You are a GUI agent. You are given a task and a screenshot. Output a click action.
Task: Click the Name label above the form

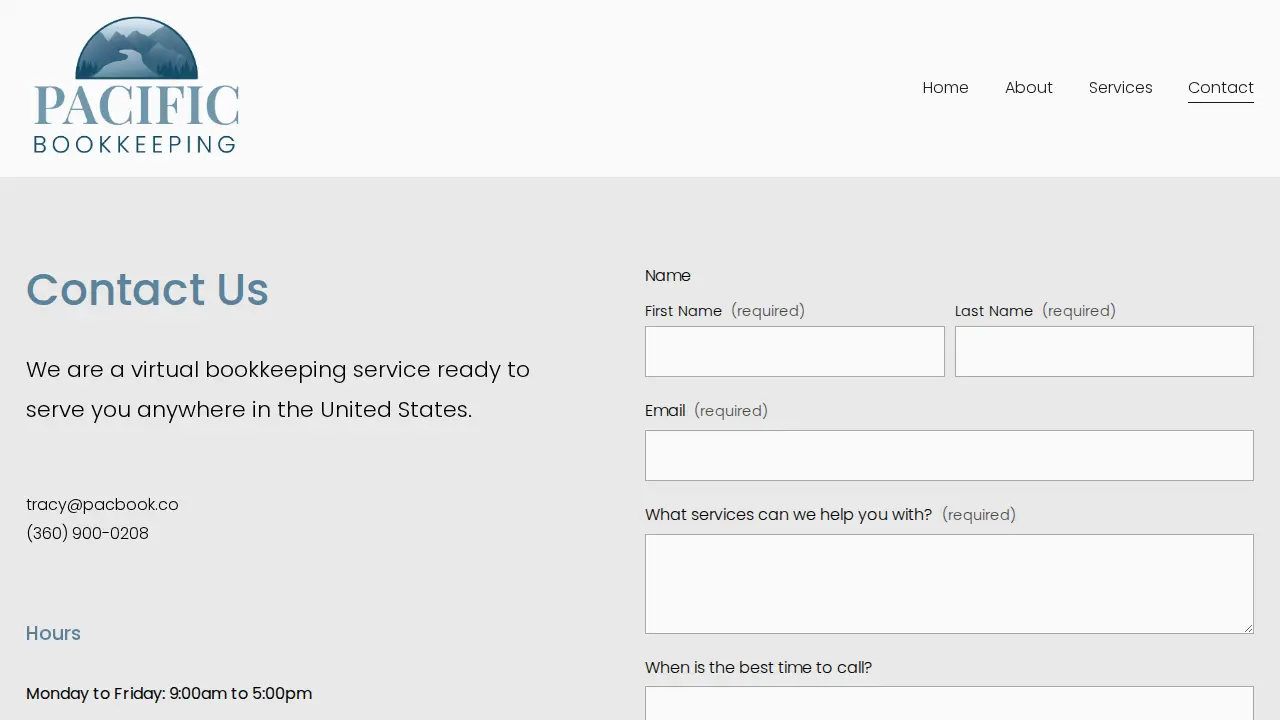(668, 276)
